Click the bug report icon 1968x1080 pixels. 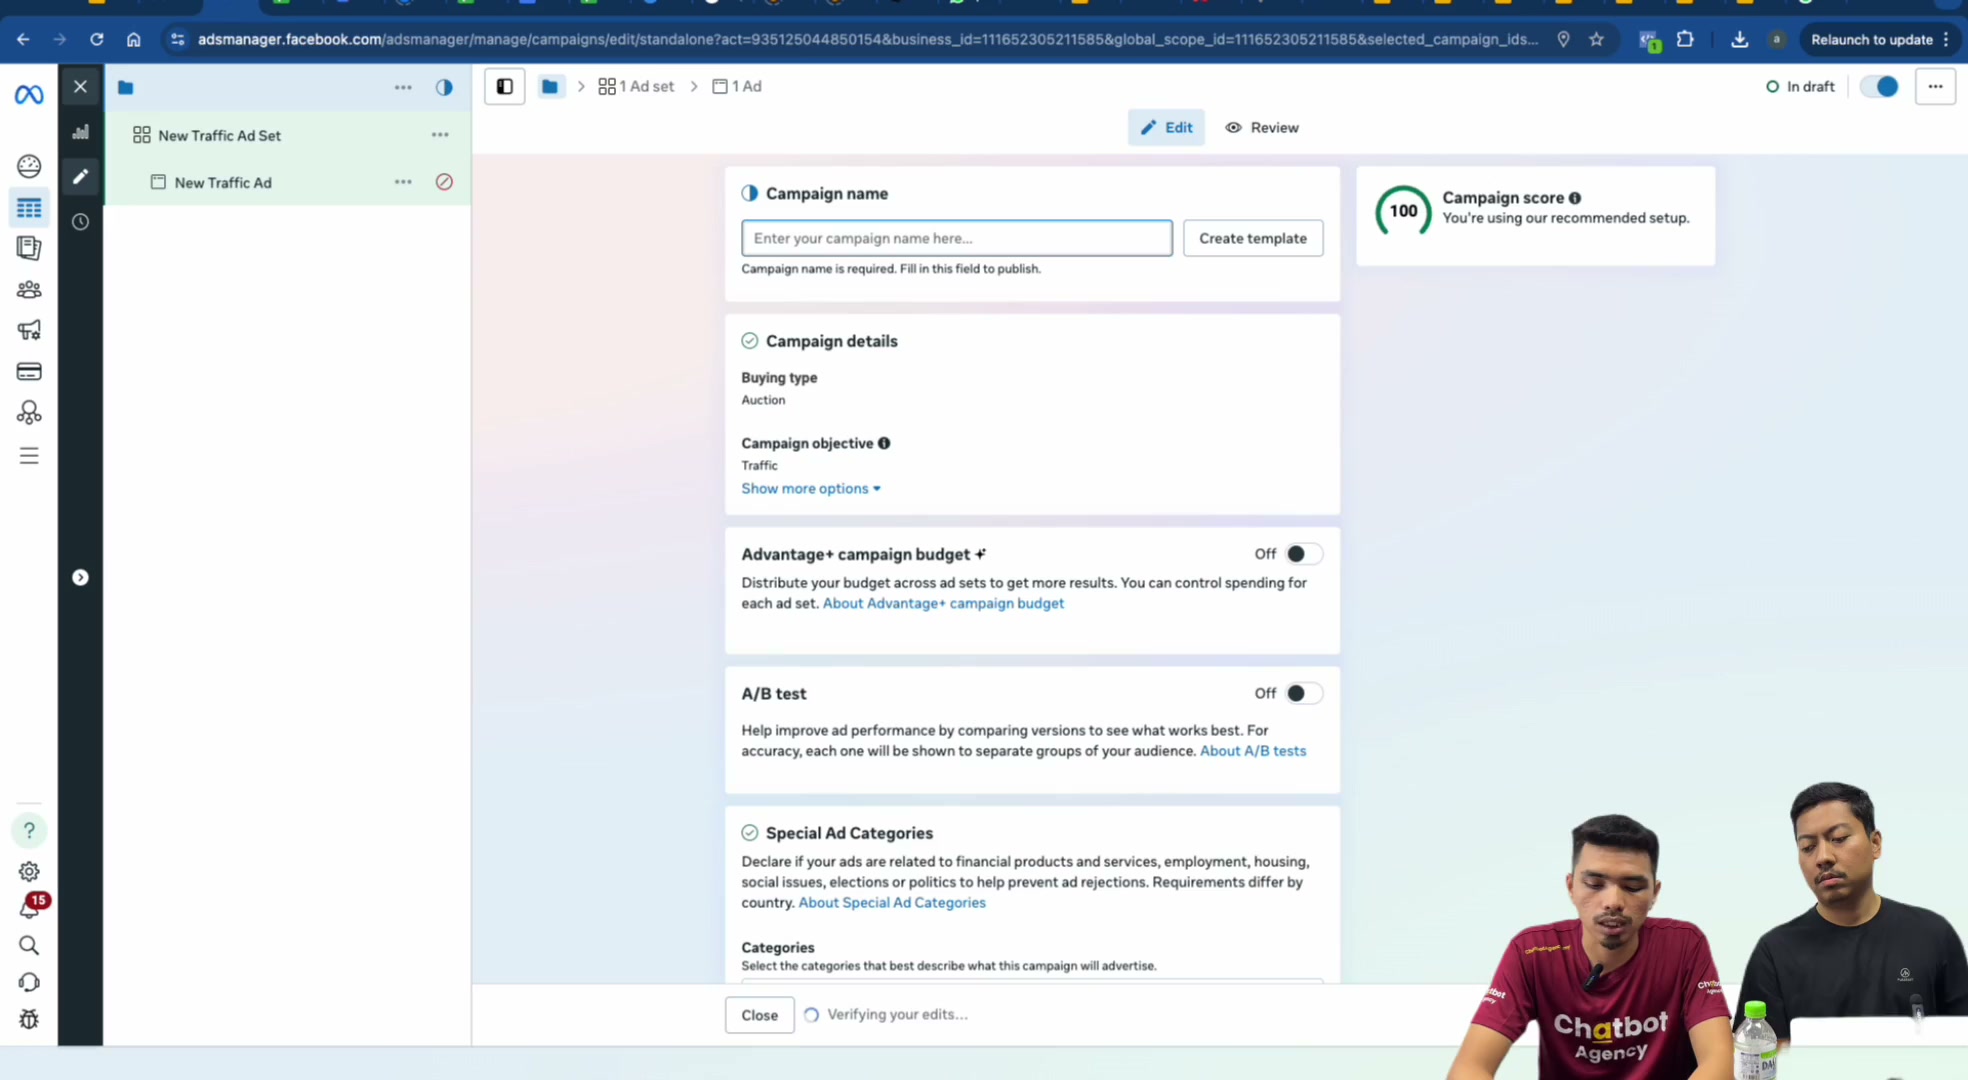pos(29,1020)
